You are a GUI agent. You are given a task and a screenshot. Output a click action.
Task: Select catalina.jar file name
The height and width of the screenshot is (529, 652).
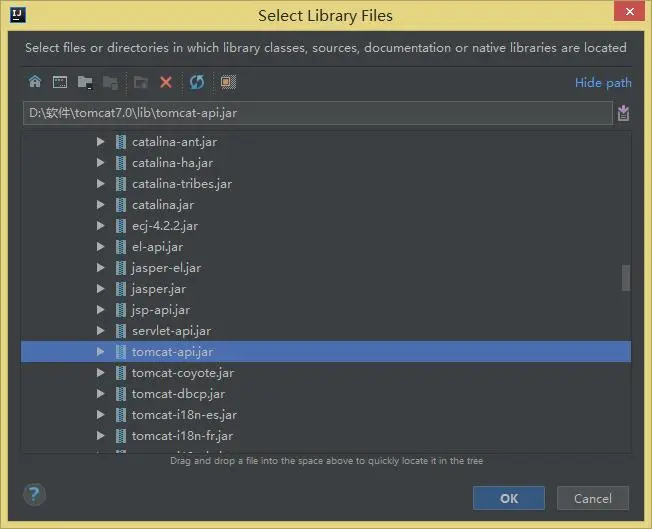[163, 205]
